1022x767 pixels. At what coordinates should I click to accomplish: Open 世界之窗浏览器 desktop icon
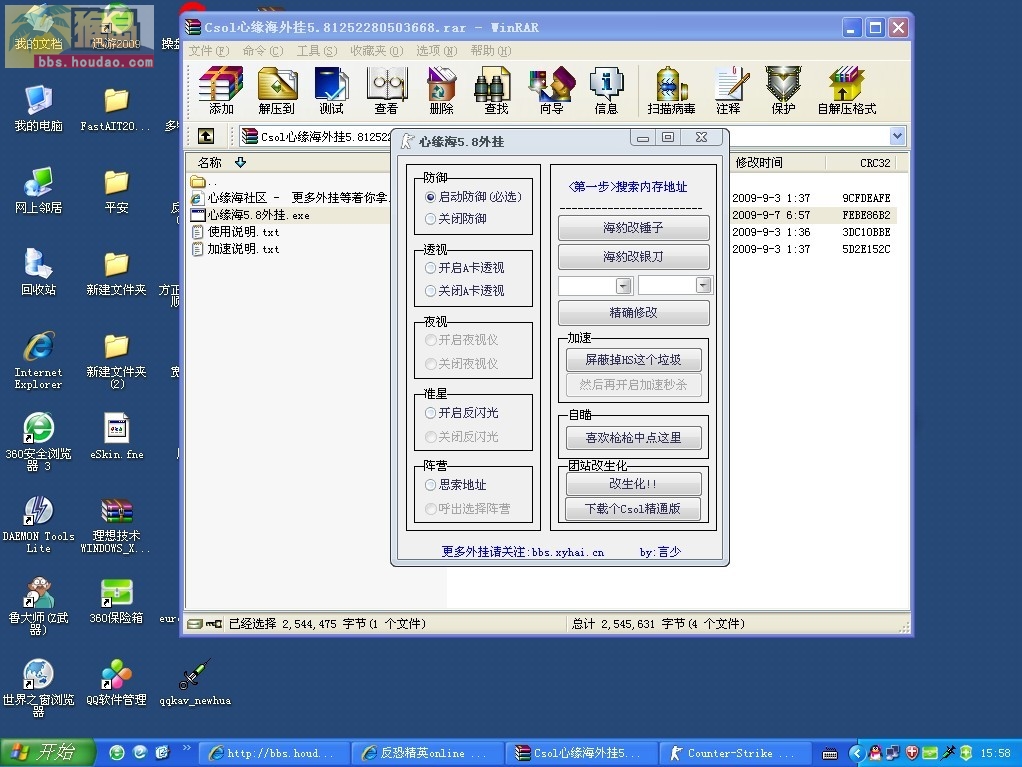click(x=38, y=689)
